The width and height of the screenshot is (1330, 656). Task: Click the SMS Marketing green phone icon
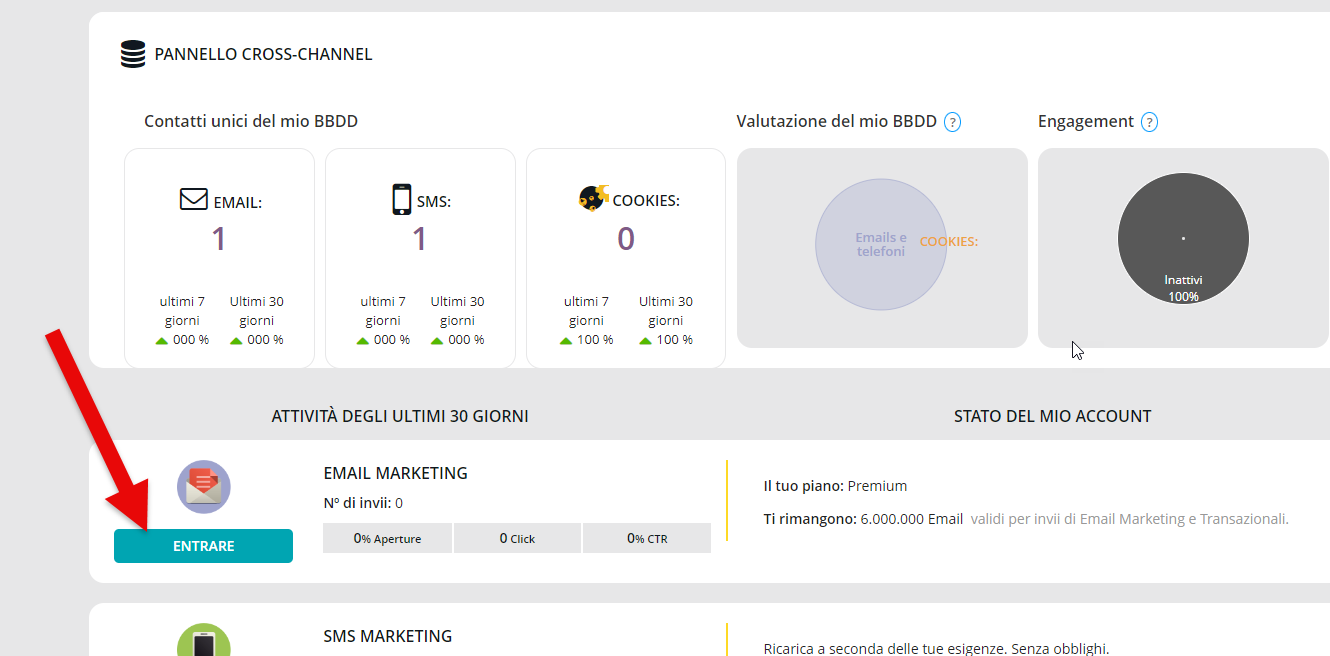pyautogui.click(x=204, y=642)
